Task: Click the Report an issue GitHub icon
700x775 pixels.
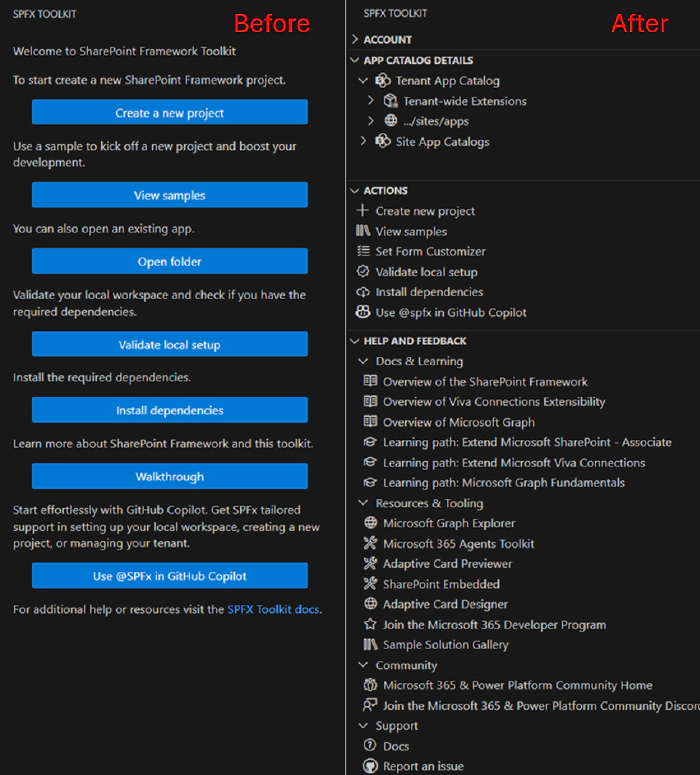Action: (371, 766)
